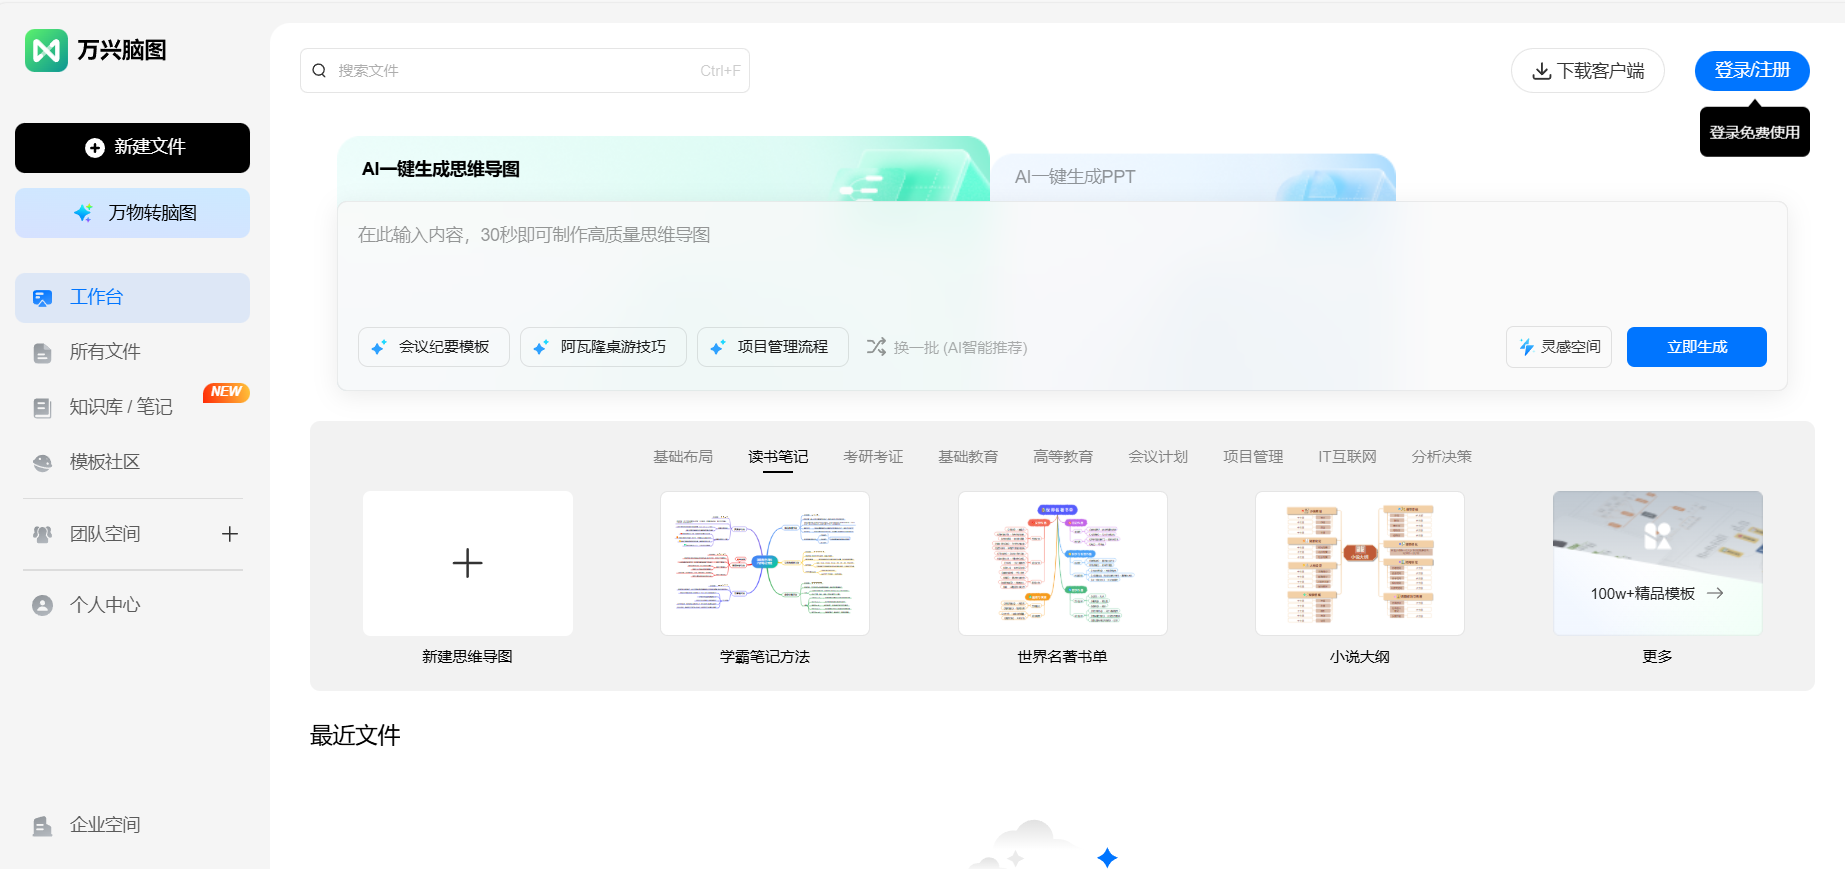This screenshot has height=869, width=1845.
Task: Click the 下载客户端 download button
Action: (1587, 71)
